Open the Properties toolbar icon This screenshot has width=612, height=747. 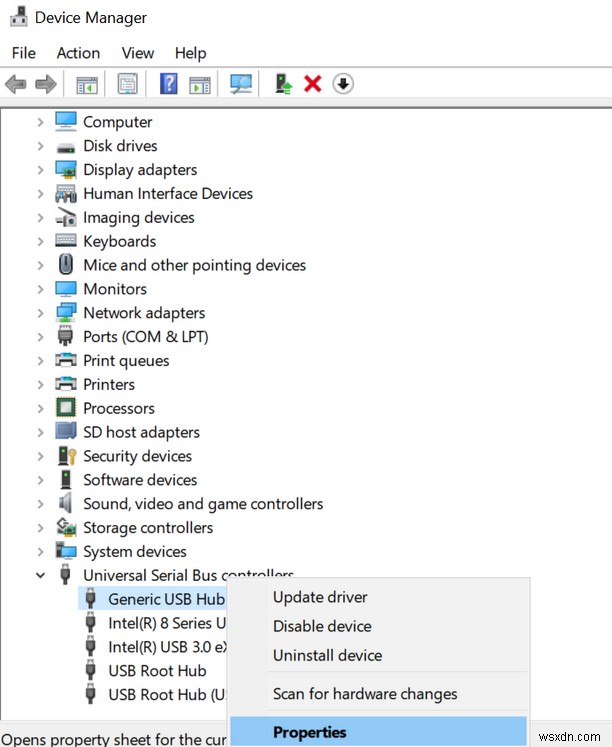click(128, 84)
